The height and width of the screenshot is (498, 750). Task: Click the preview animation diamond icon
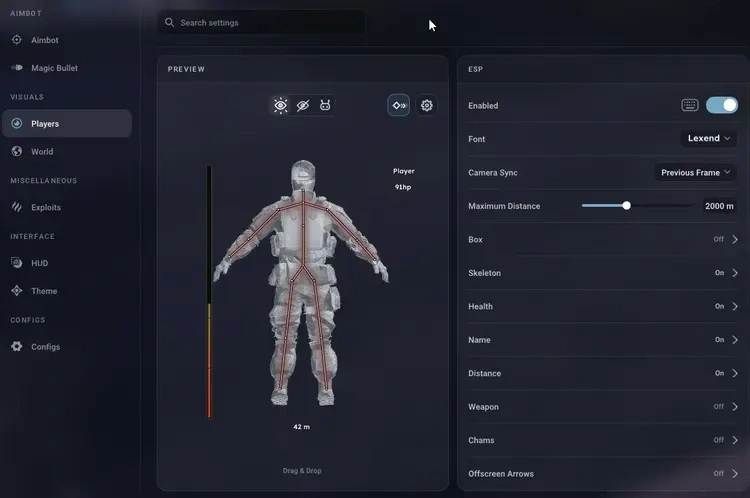coord(398,105)
